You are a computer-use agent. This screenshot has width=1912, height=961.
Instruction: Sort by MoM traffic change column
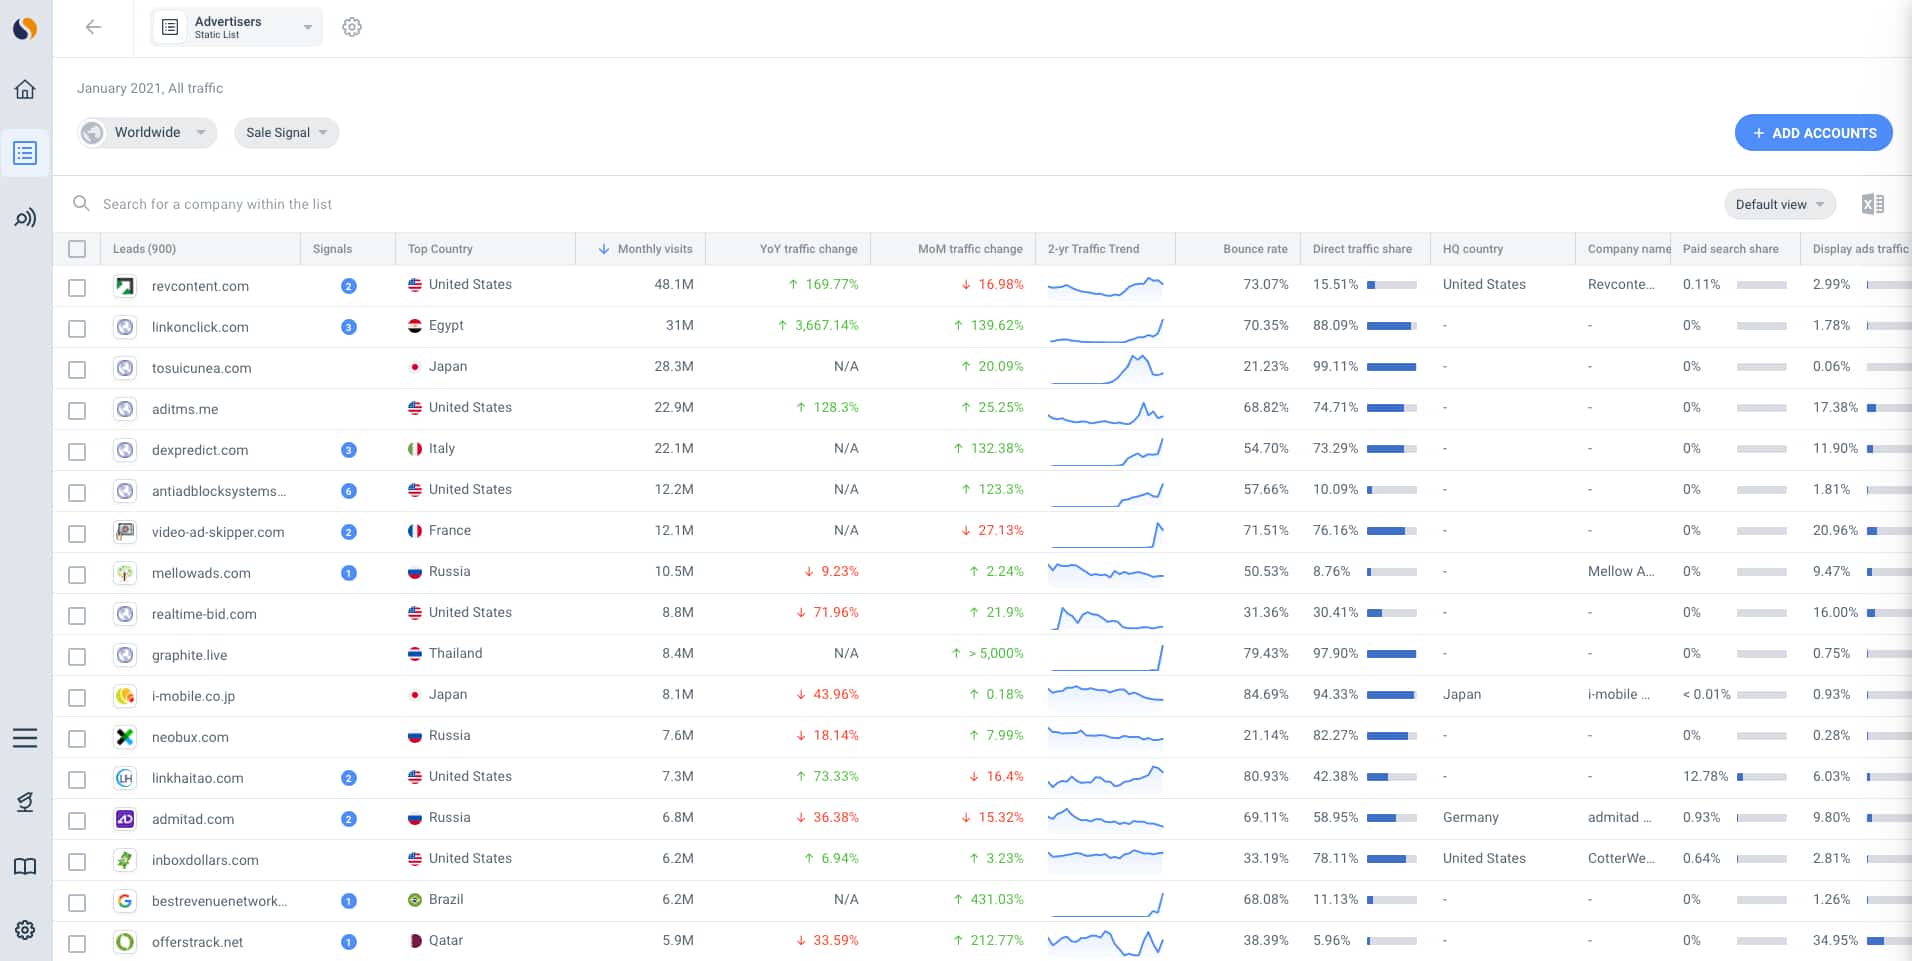(970, 249)
